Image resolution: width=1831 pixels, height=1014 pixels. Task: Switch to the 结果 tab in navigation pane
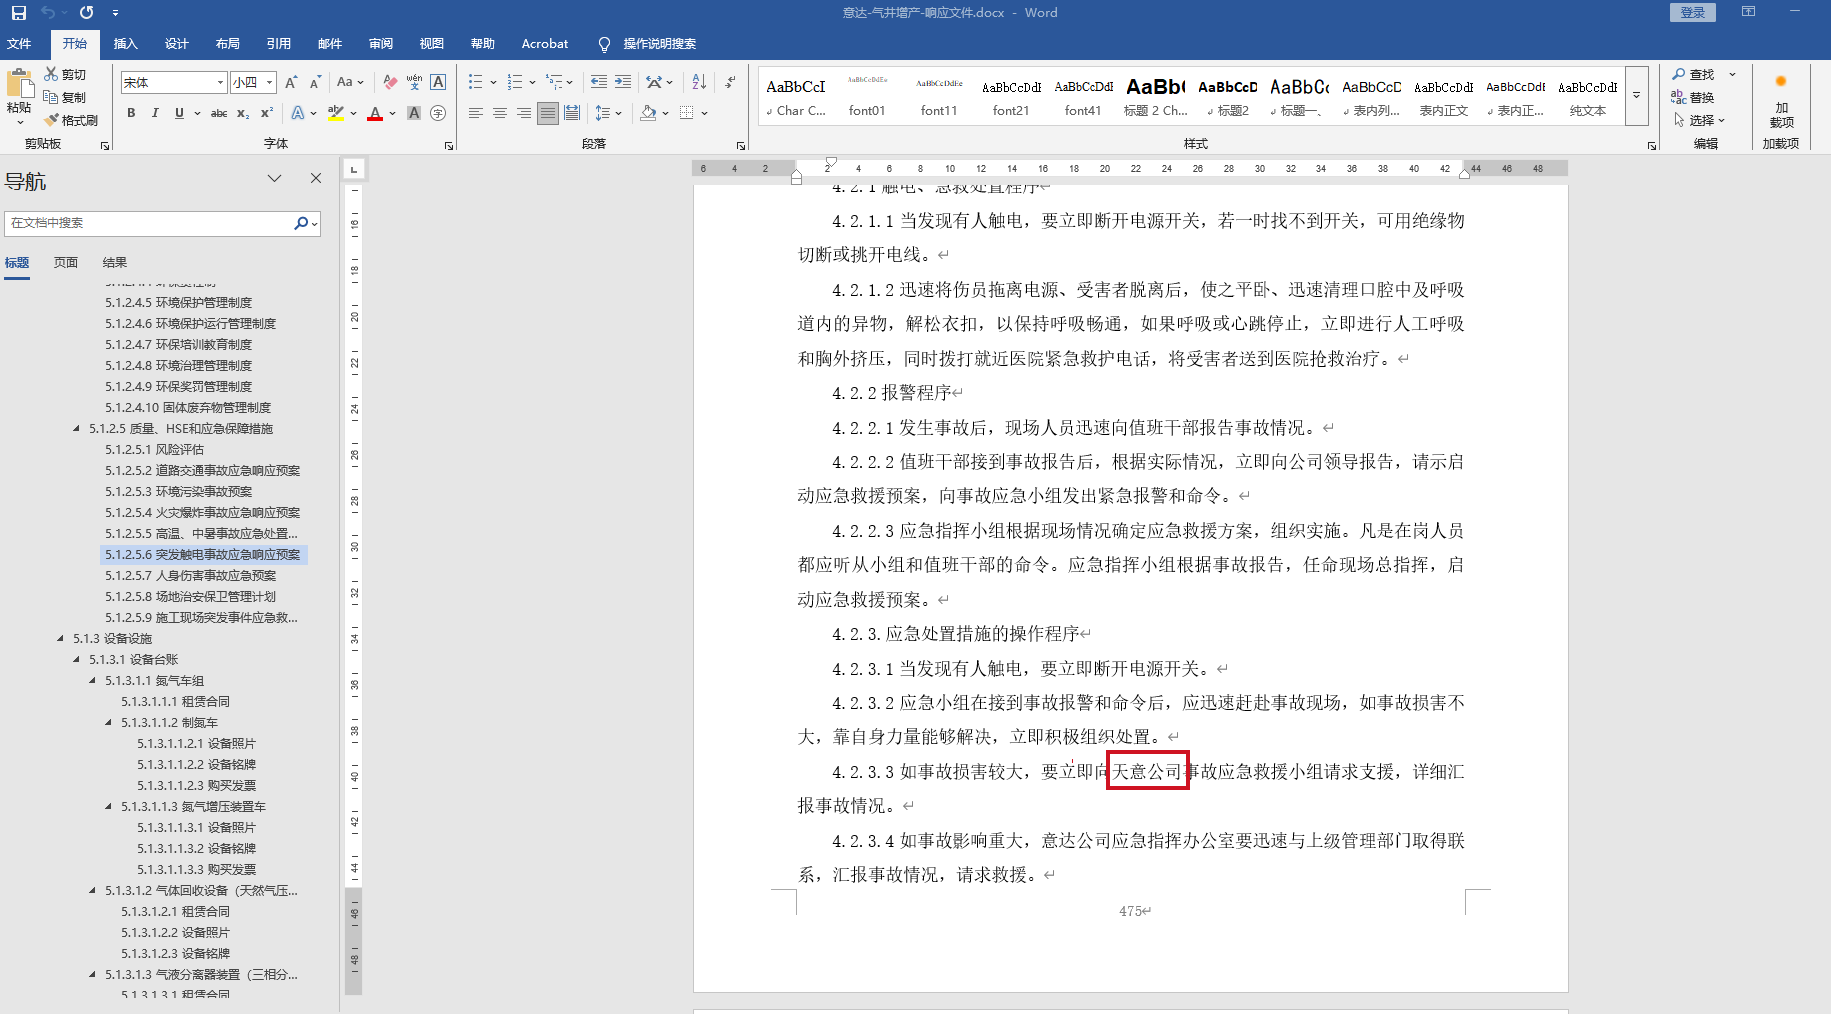(x=115, y=262)
